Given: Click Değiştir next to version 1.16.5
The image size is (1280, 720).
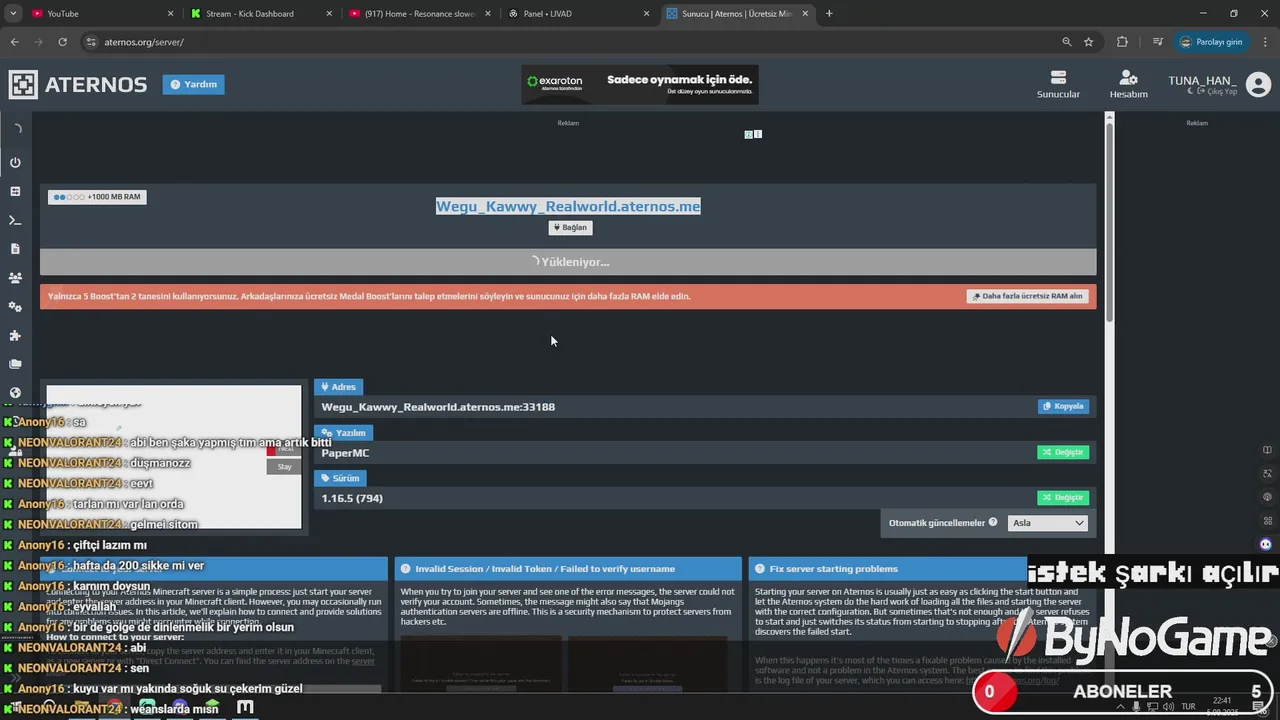Looking at the screenshot, I should [x=1063, y=497].
